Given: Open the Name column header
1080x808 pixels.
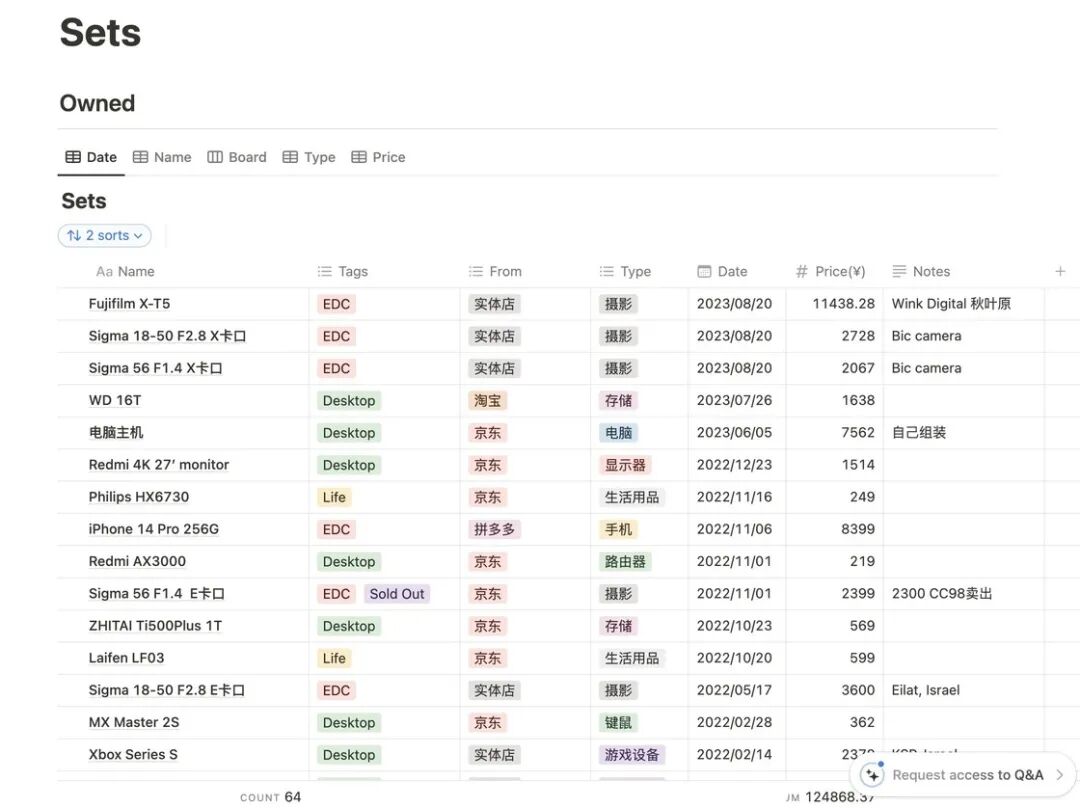Looking at the screenshot, I should coord(125,271).
